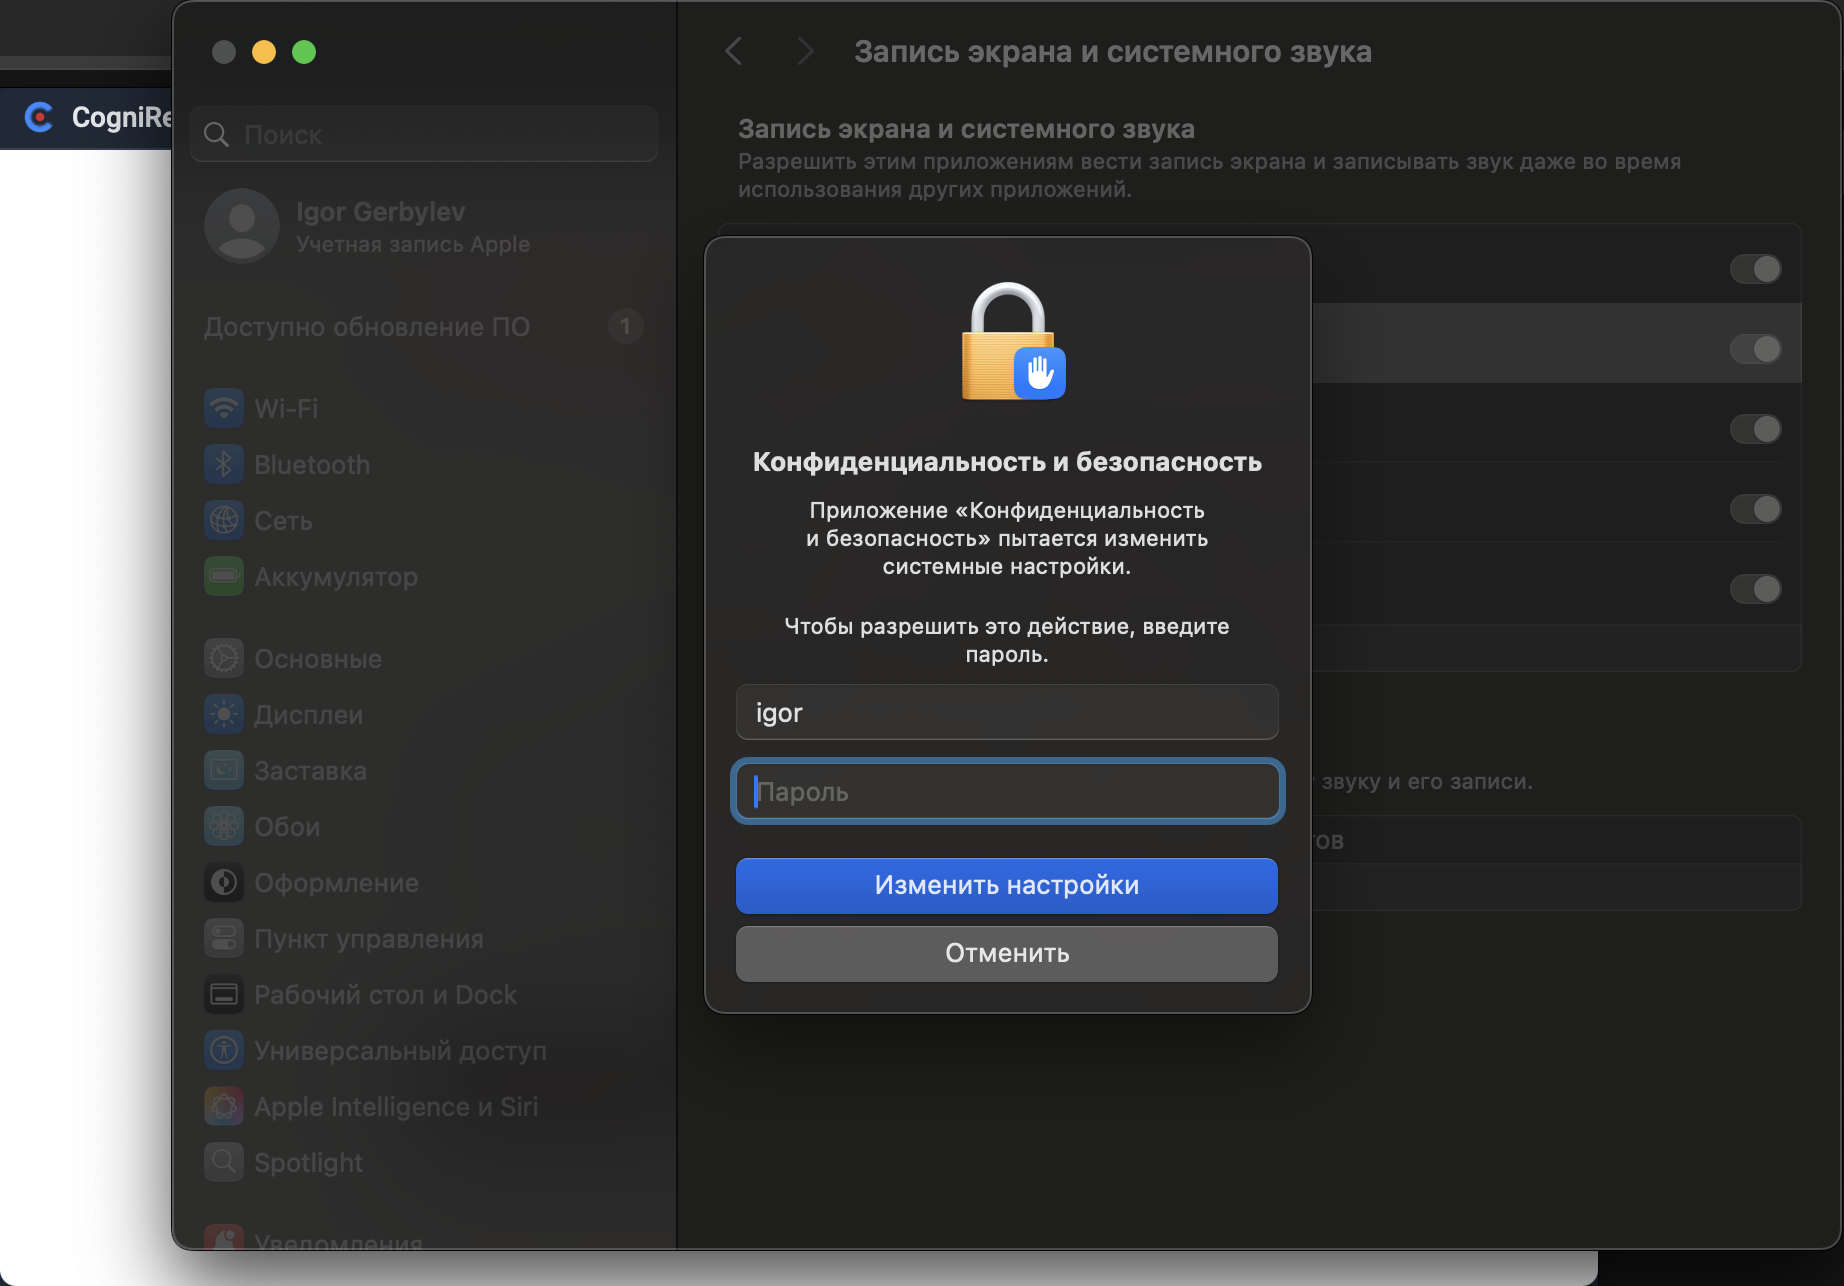Open Пункт управления settings section
Screen dimensions: 1844x1286
tap(368, 939)
